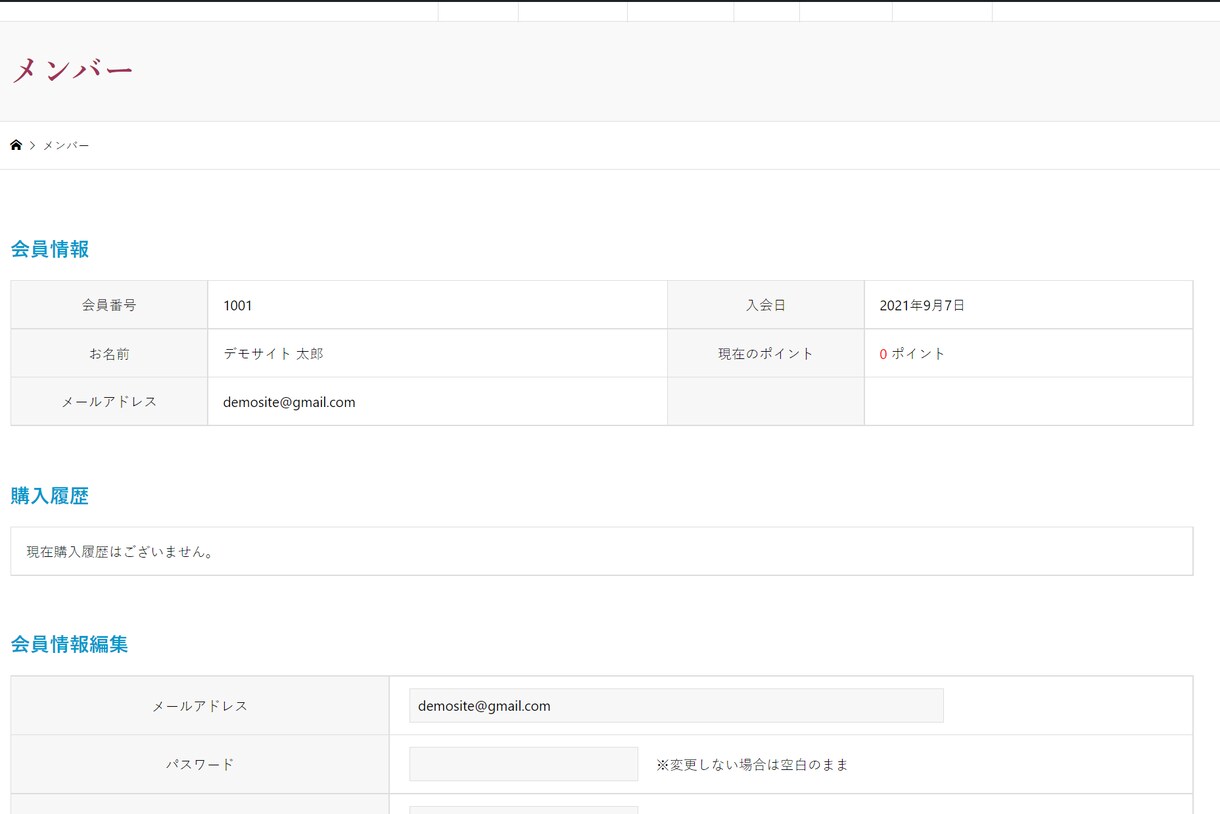Image resolution: width=1220 pixels, height=814 pixels.
Task: Click the 会員番号 label cell
Action: pos(109,305)
